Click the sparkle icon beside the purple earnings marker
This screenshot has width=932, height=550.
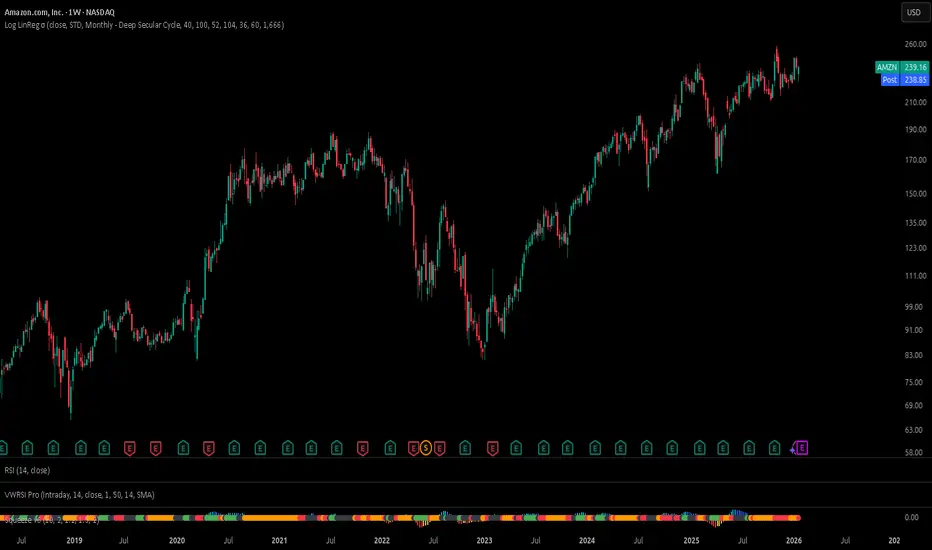[x=792, y=450]
